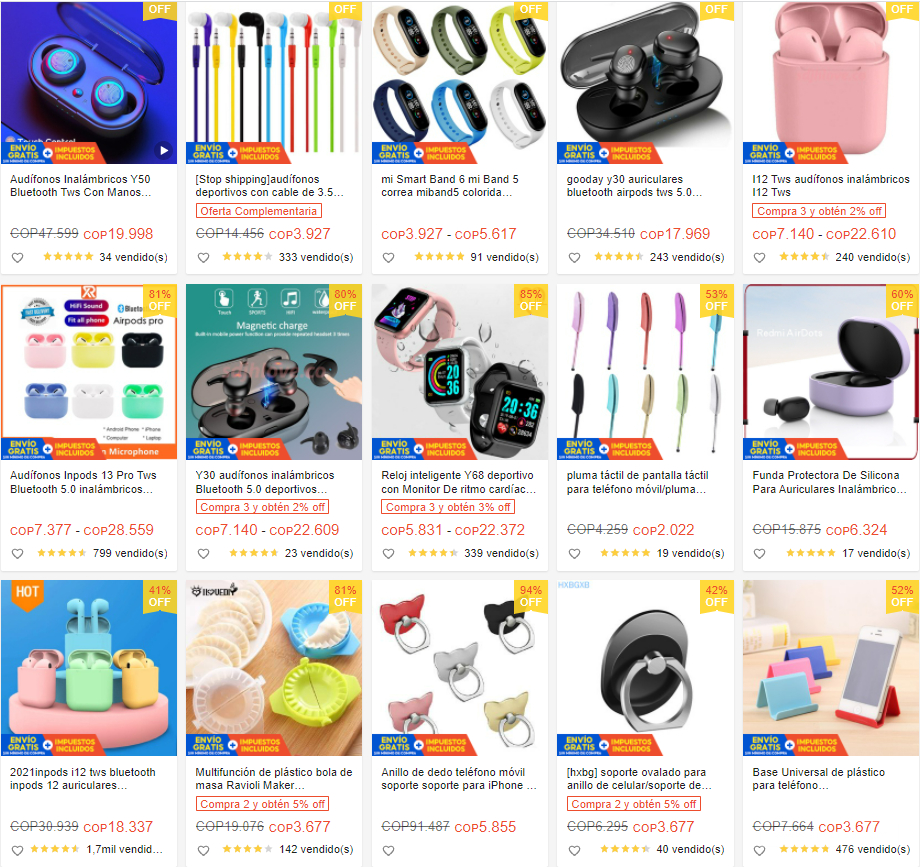The height and width of the screenshot is (867, 920).
Task: Open the Reloj inteligente Y68 product image
Action: tap(459, 372)
